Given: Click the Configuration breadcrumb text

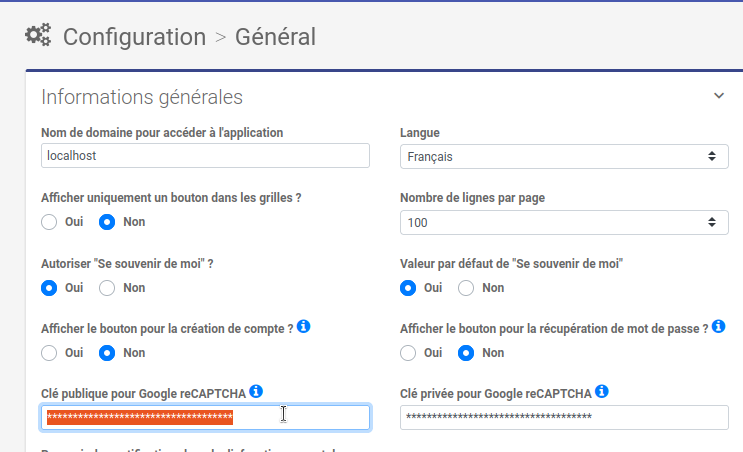Looking at the screenshot, I should [135, 37].
